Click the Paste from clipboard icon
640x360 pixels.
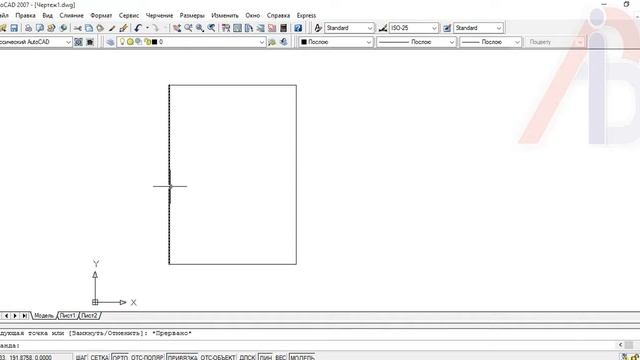click(x=100, y=28)
